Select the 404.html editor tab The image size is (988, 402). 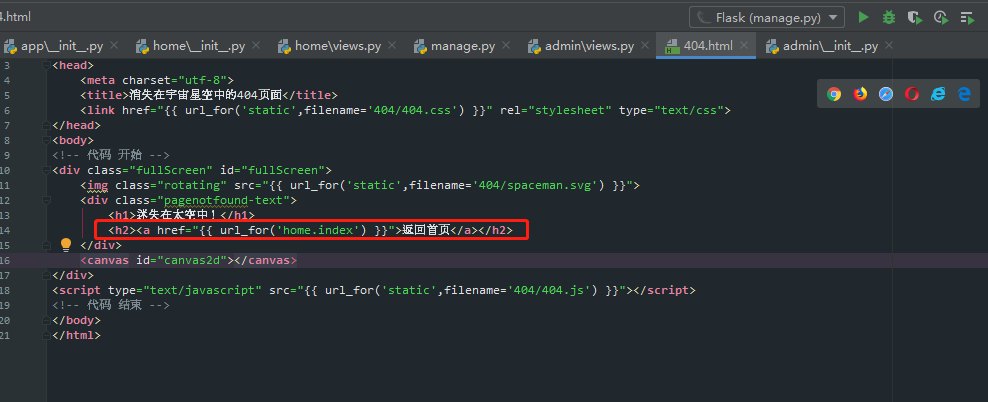(x=708, y=46)
